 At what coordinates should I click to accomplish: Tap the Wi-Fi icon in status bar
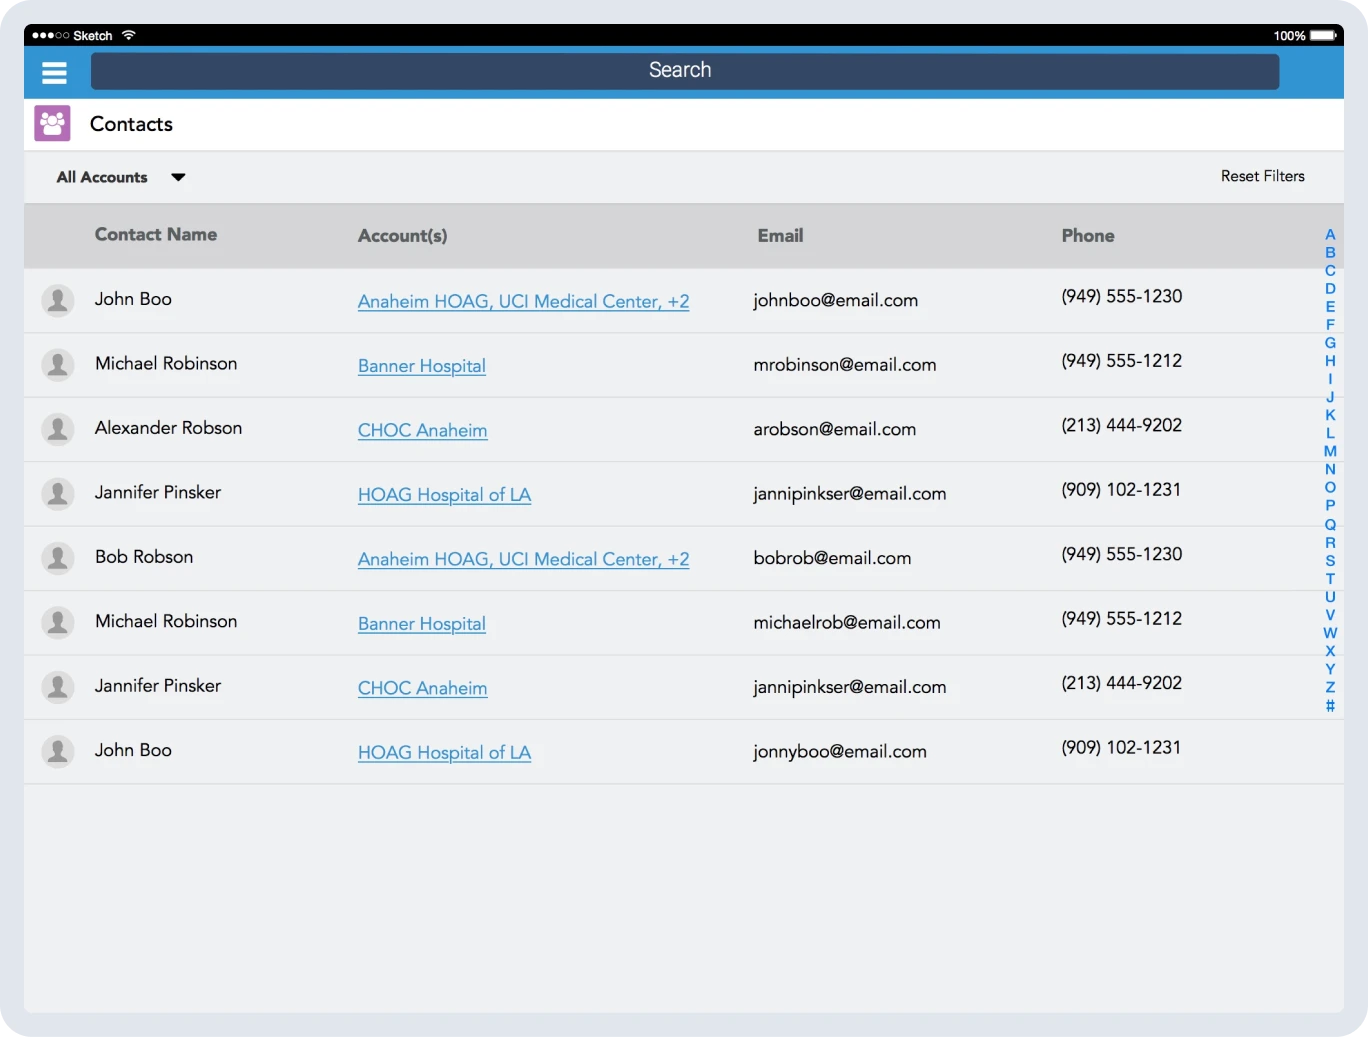128,35
